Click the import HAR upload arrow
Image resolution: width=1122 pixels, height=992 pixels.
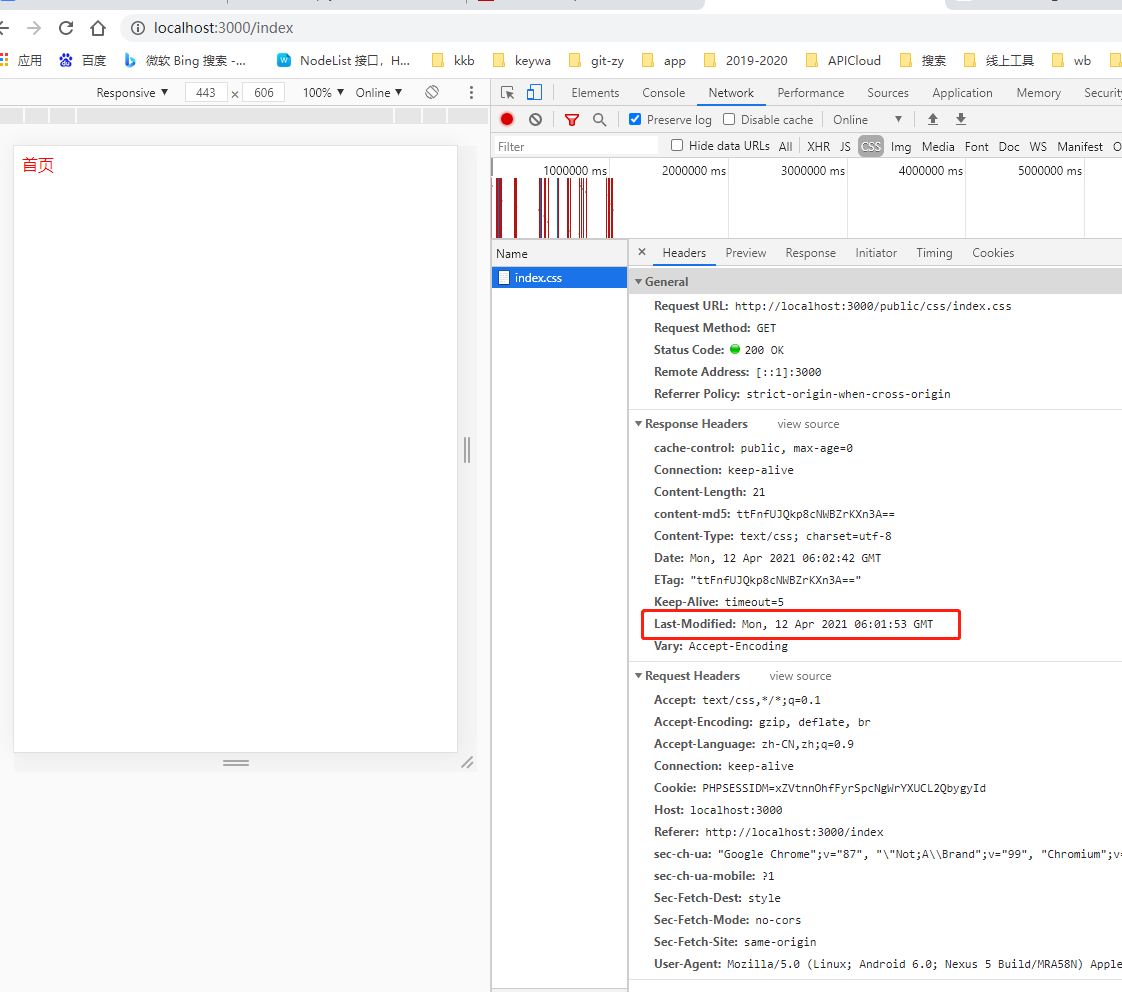tap(933, 120)
